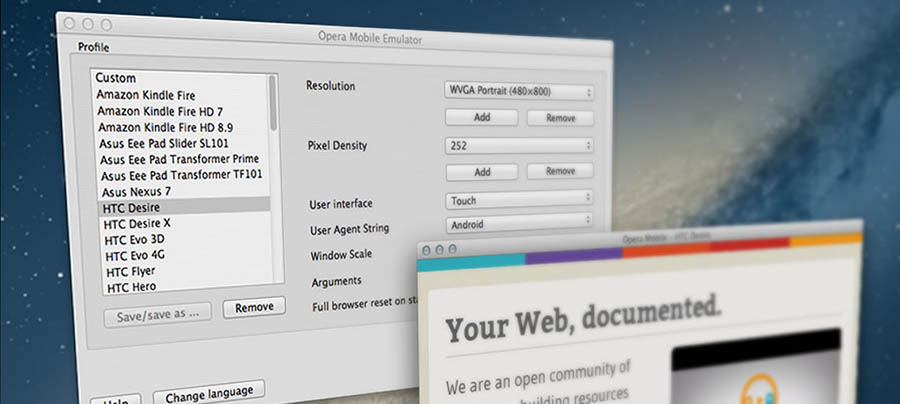Viewport: 900px width, 404px height.
Task: Select HTC Evo 3D from list
Action: click(135, 240)
